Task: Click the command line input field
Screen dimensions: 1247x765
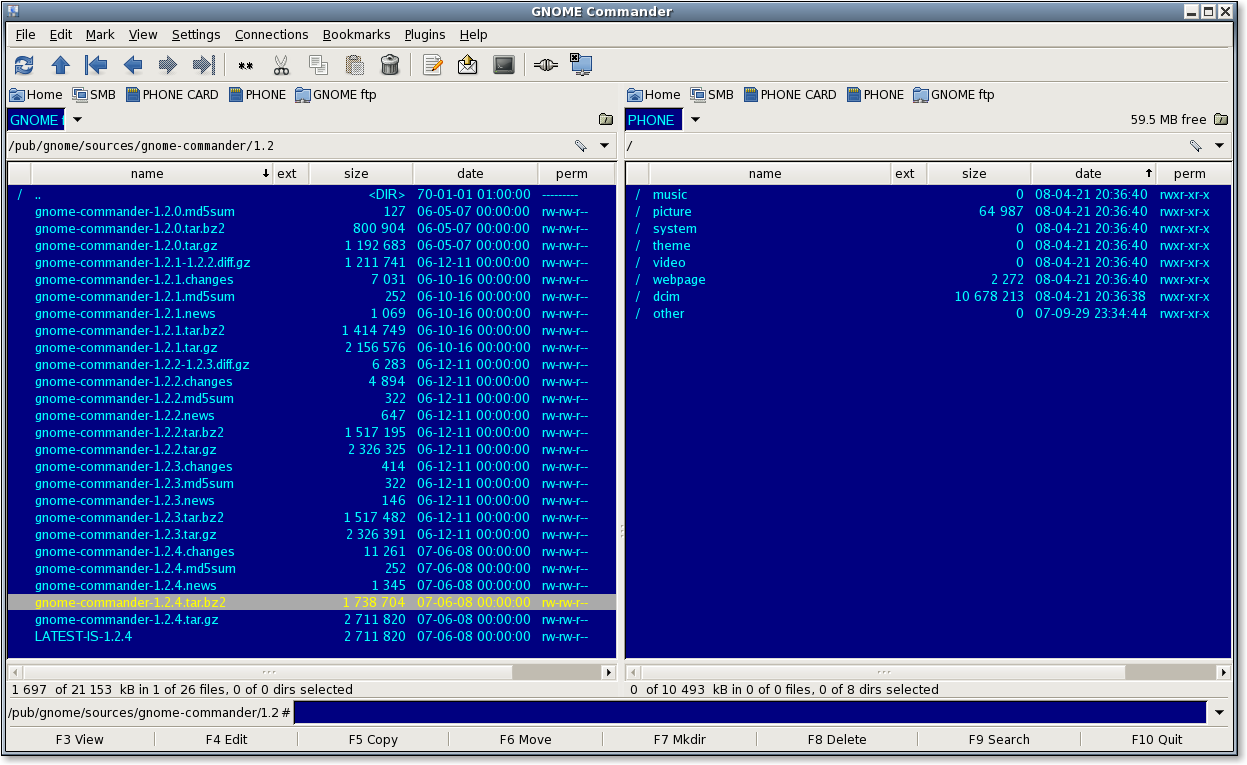Action: pyautogui.click(x=750, y=713)
